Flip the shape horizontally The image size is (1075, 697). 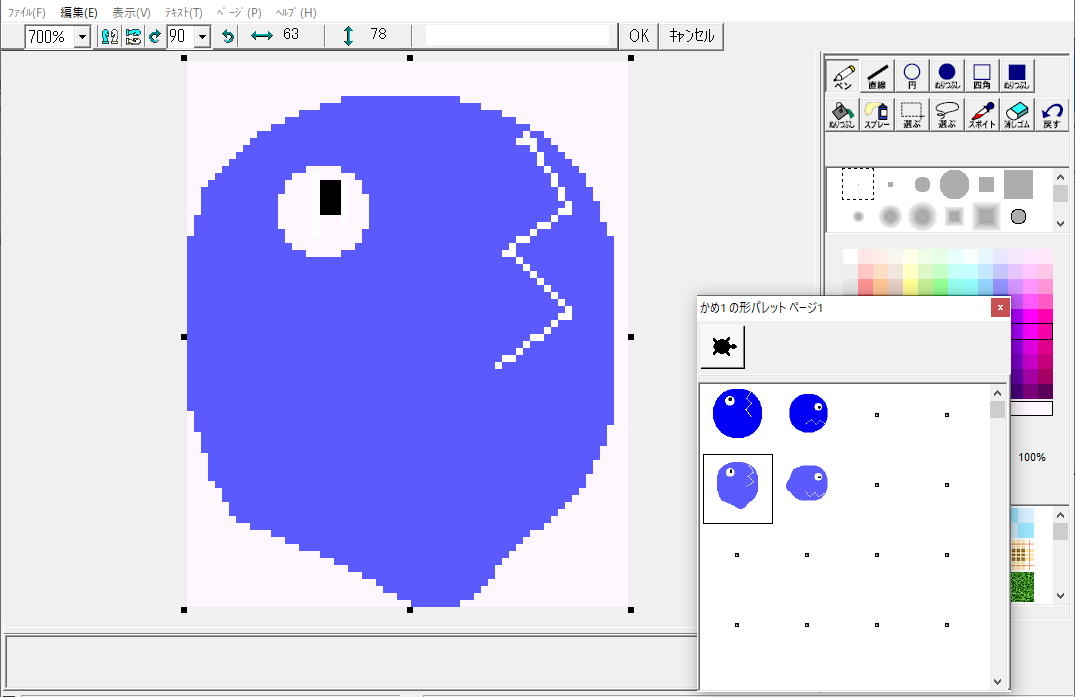[x=110, y=36]
